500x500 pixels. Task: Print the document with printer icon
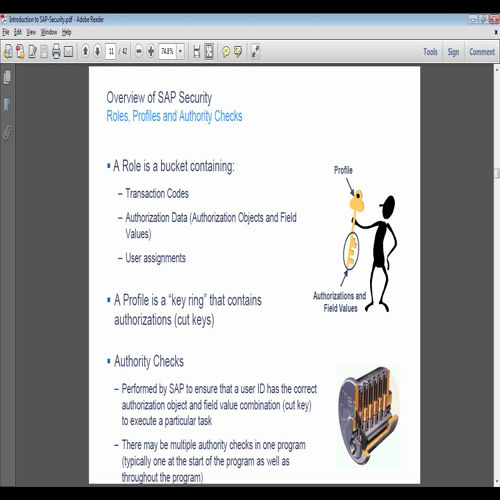point(56,52)
